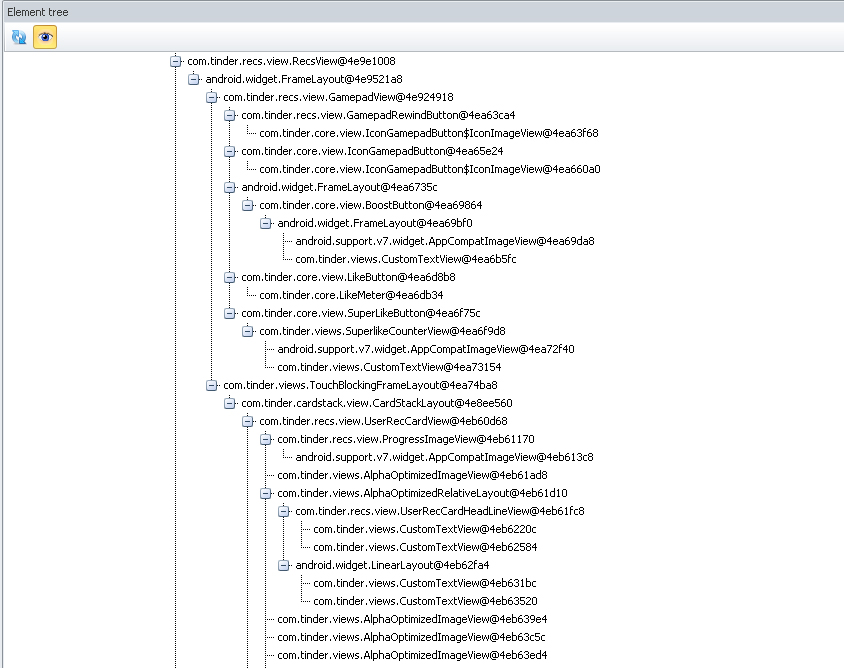Collapse the LinearLayout@4eb62fa4 node

pos(284,565)
